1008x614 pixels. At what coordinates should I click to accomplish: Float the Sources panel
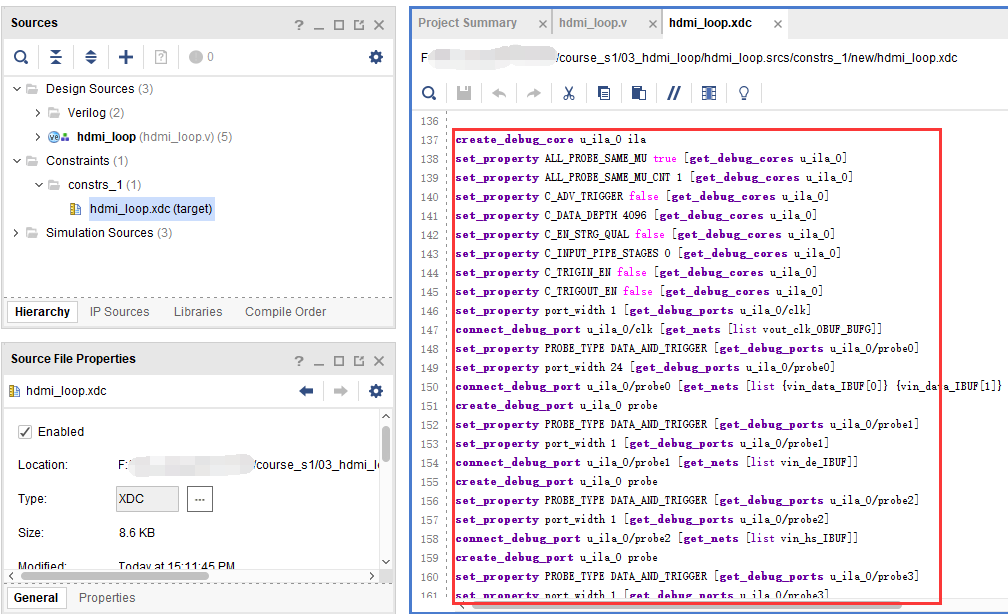click(x=359, y=25)
